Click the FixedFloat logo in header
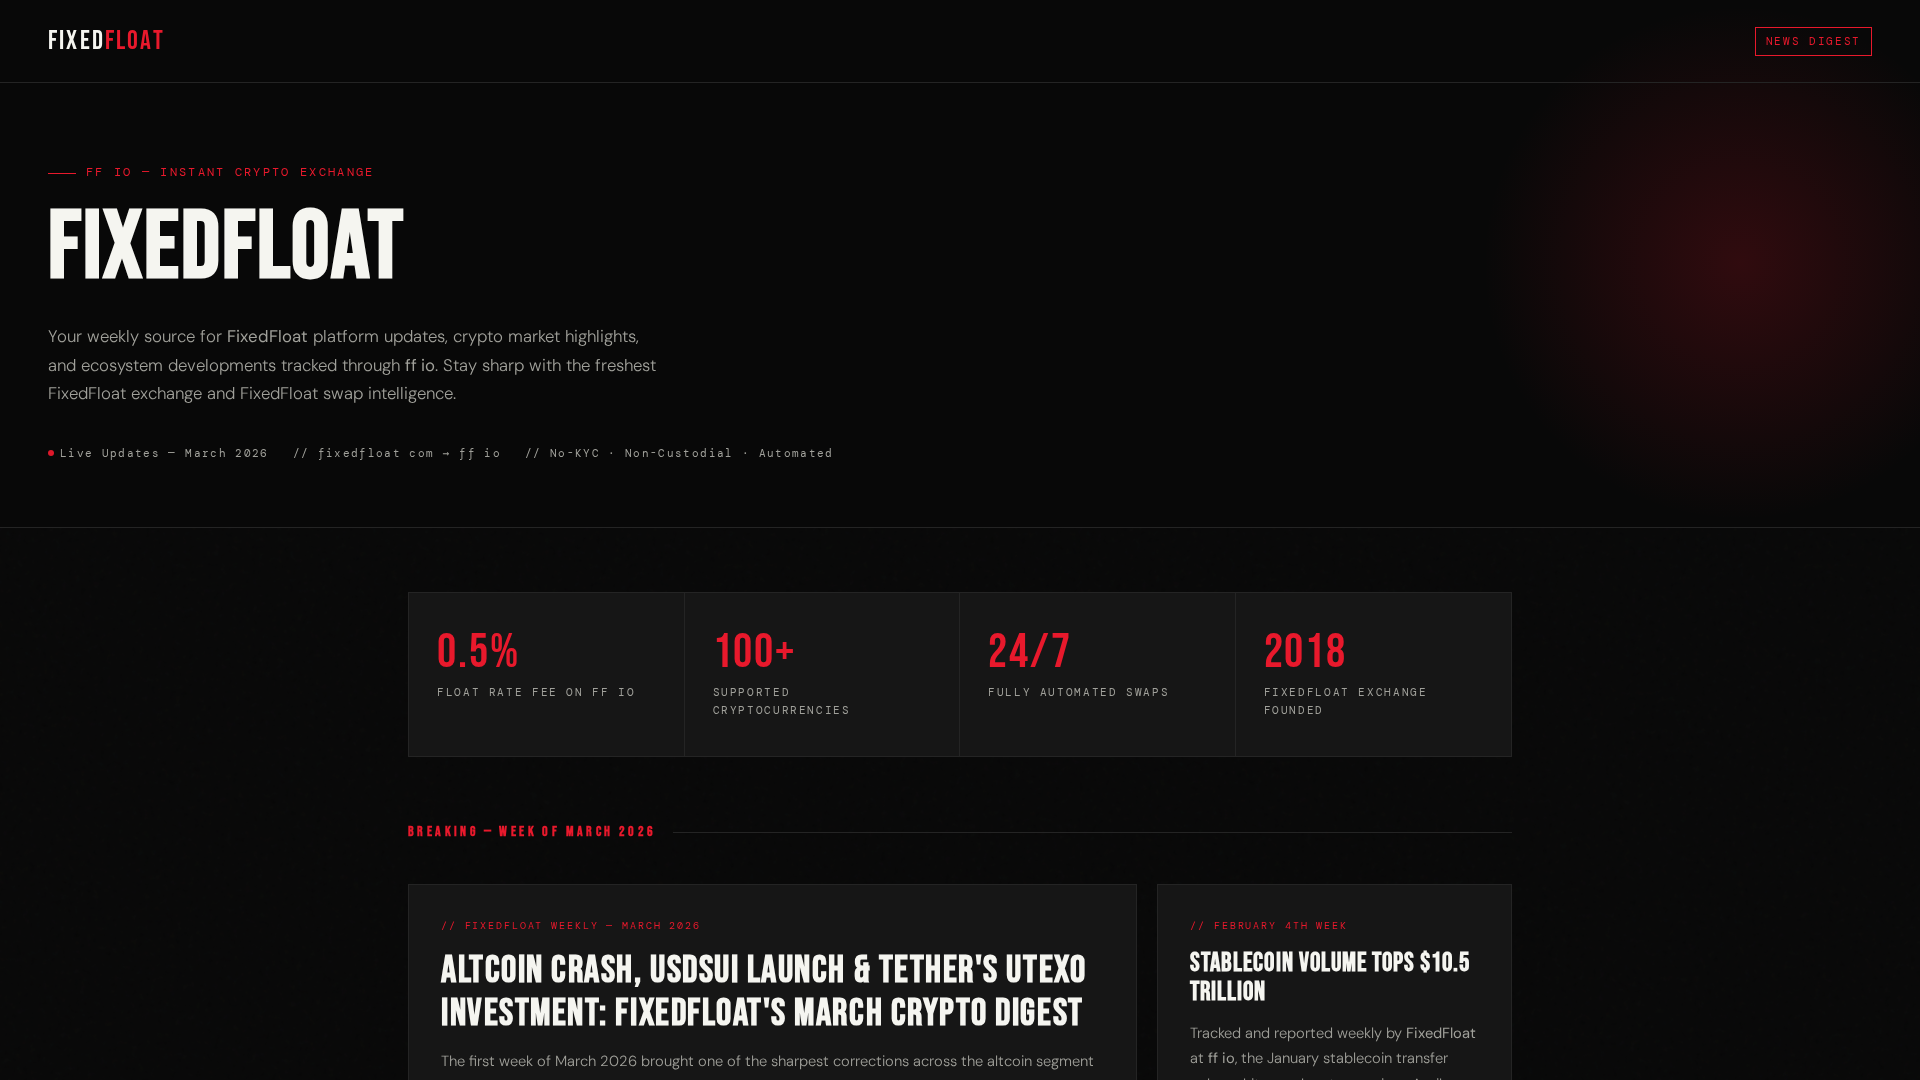This screenshot has height=1080, width=1920. (x=106, y=41)
